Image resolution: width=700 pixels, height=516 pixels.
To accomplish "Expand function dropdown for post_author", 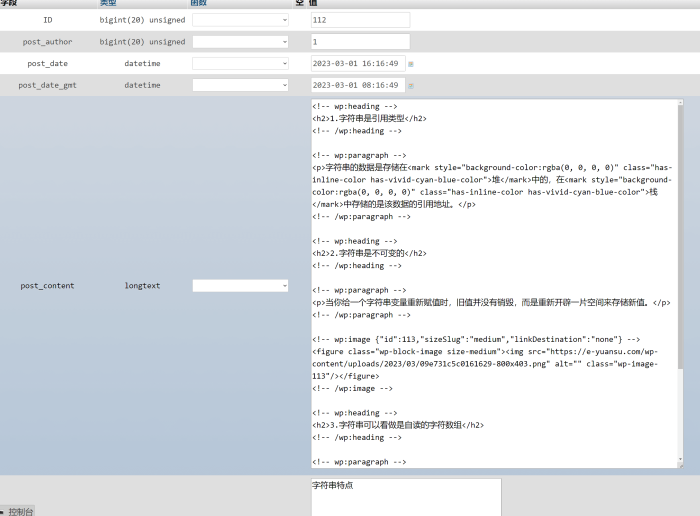I will coord(240,42).
